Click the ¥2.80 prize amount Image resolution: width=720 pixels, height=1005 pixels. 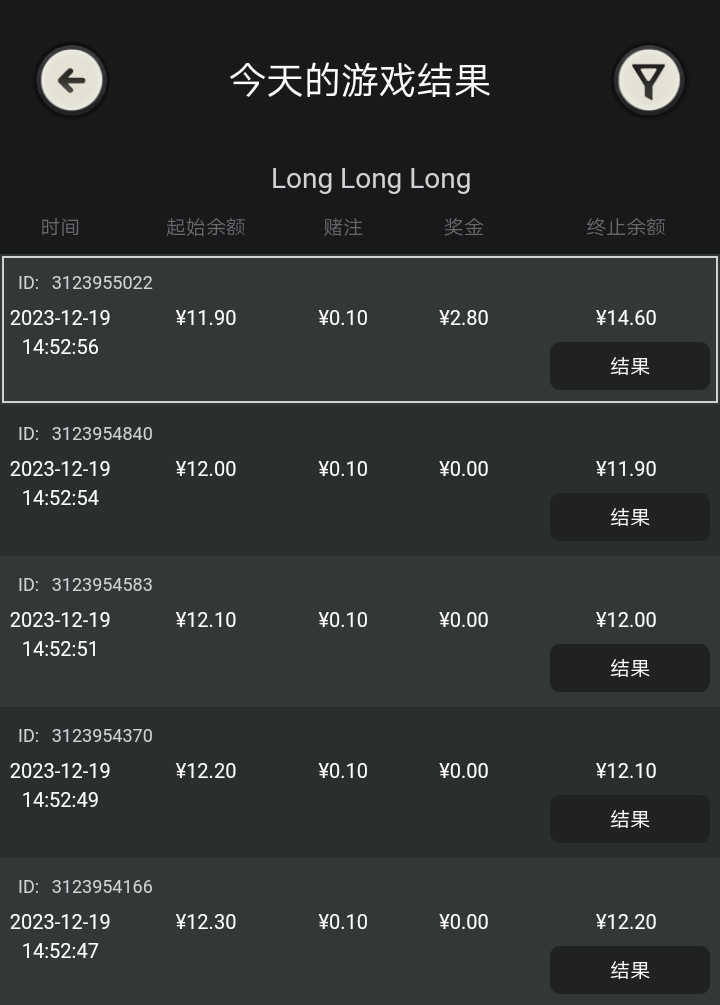pos(464,318)
